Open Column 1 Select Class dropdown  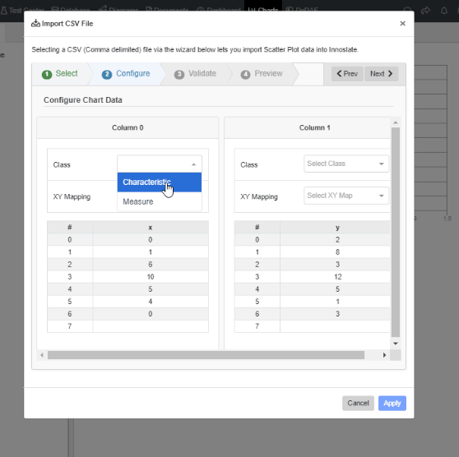coord(346,164)
